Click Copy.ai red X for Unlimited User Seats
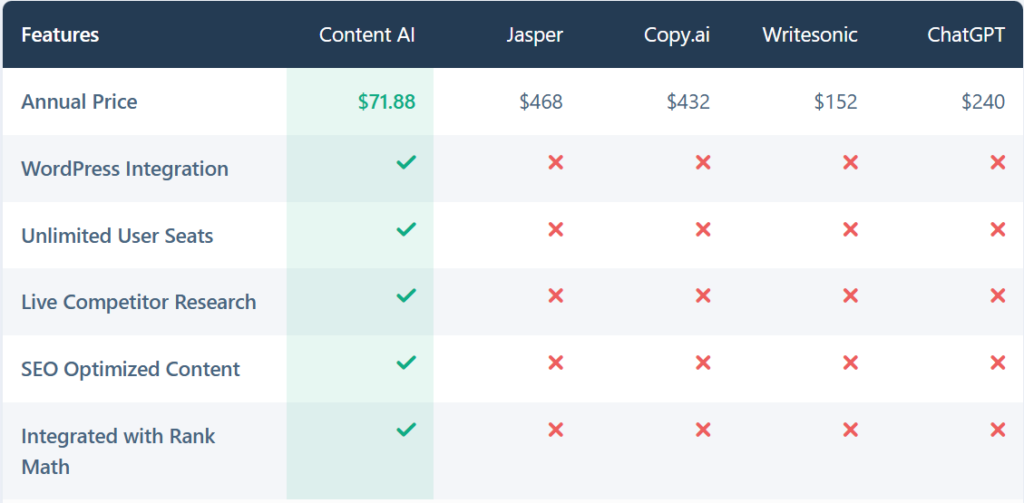Image resolution: width=1024 pixels, height=503 pixels. point(703,229)
